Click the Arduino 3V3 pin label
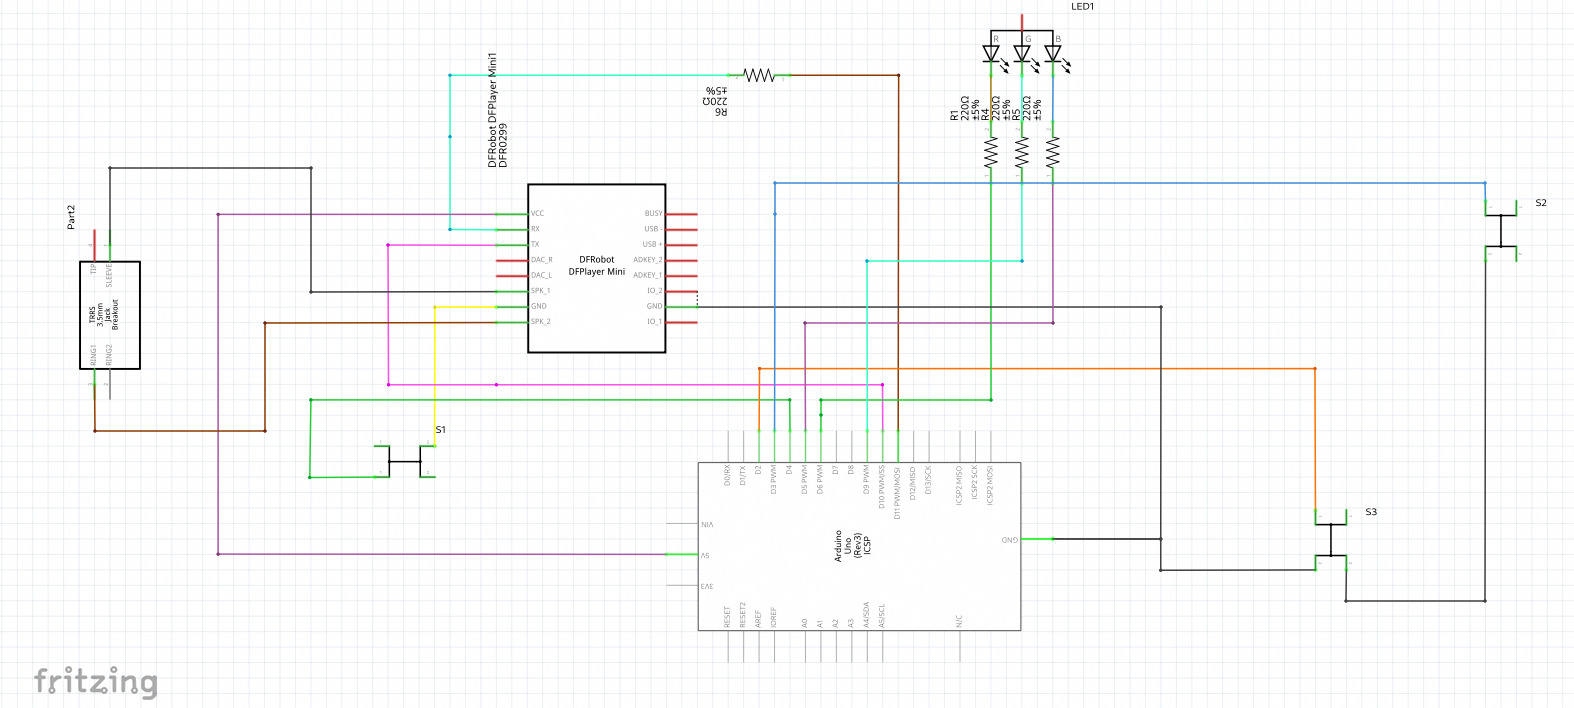 [707, 587]
